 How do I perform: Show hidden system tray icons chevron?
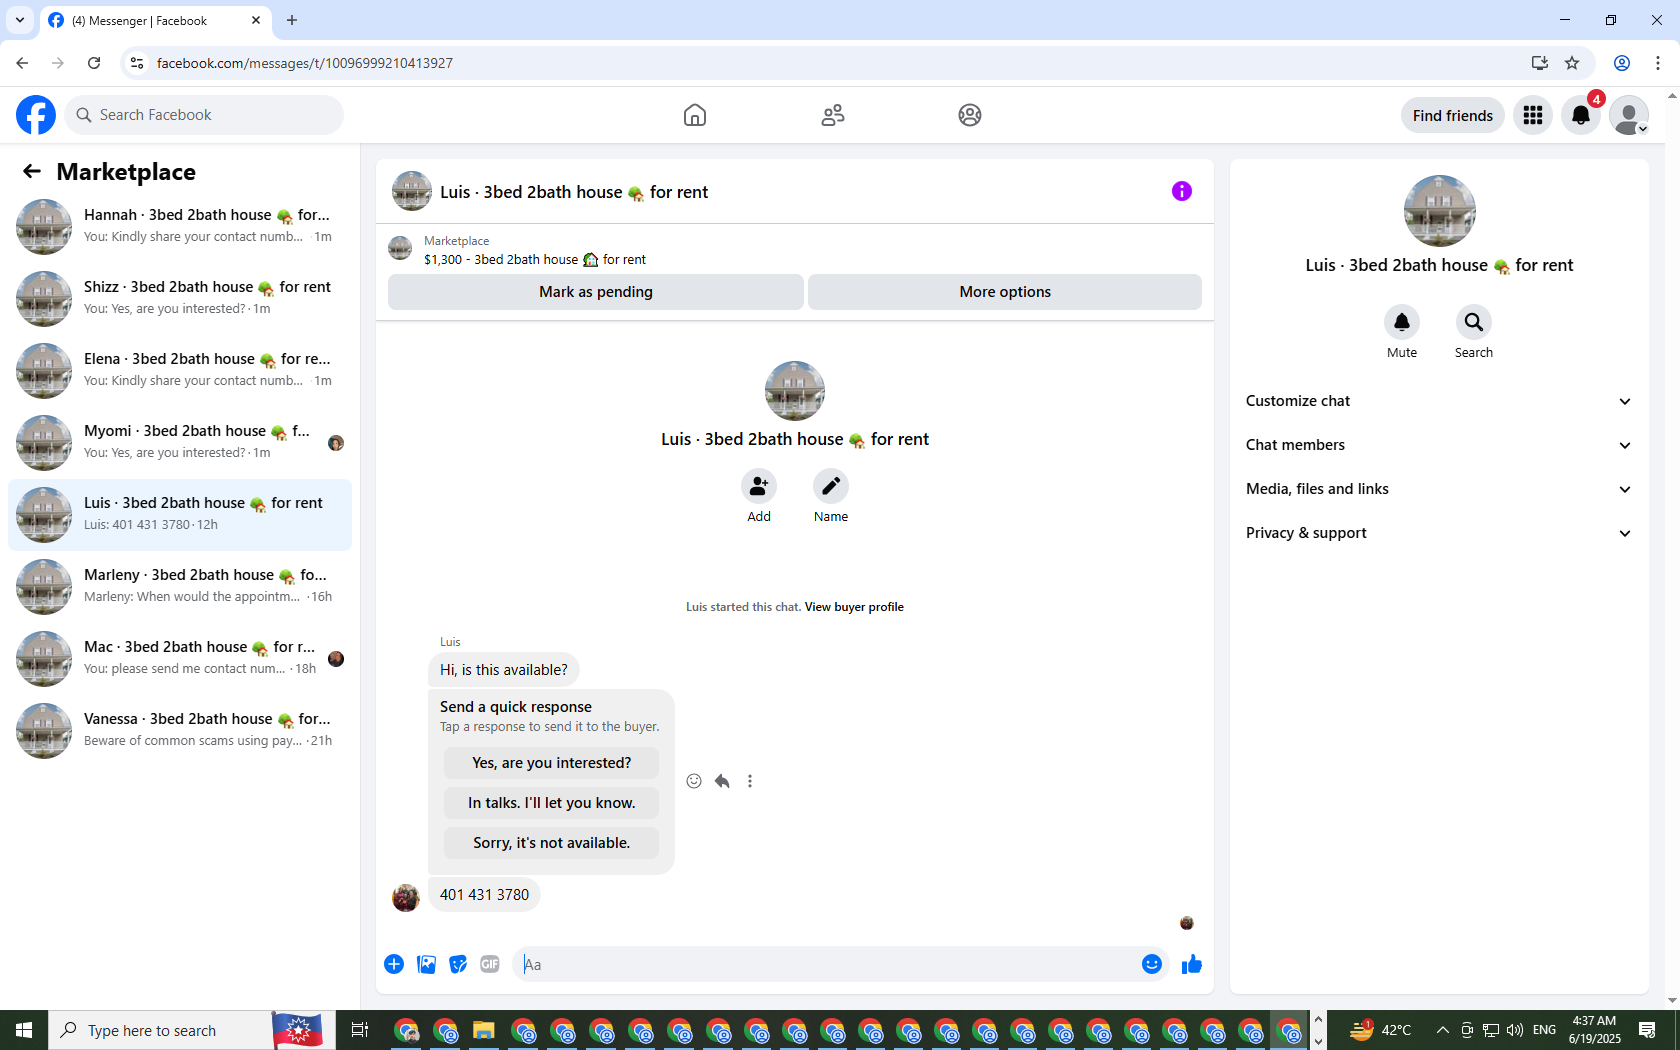click(1442, 1030)
